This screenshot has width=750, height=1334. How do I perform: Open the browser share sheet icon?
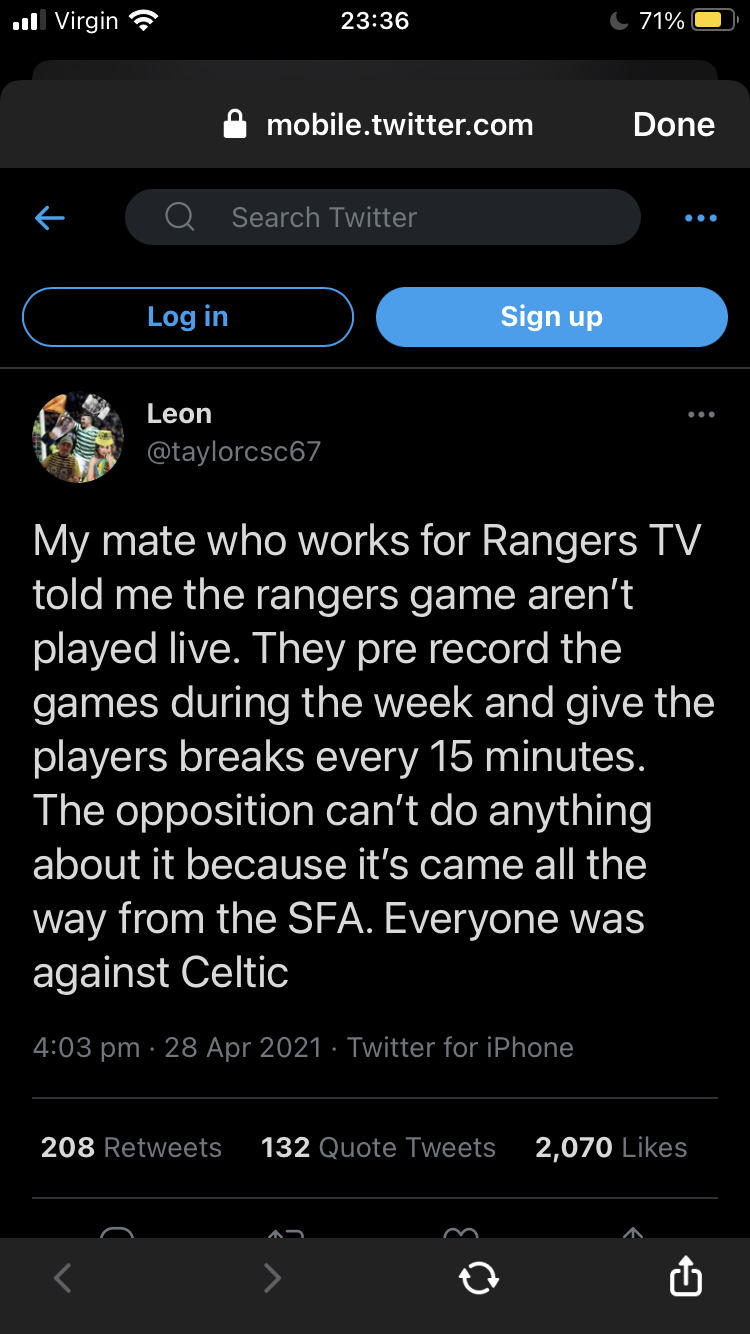coord(685,1277)
